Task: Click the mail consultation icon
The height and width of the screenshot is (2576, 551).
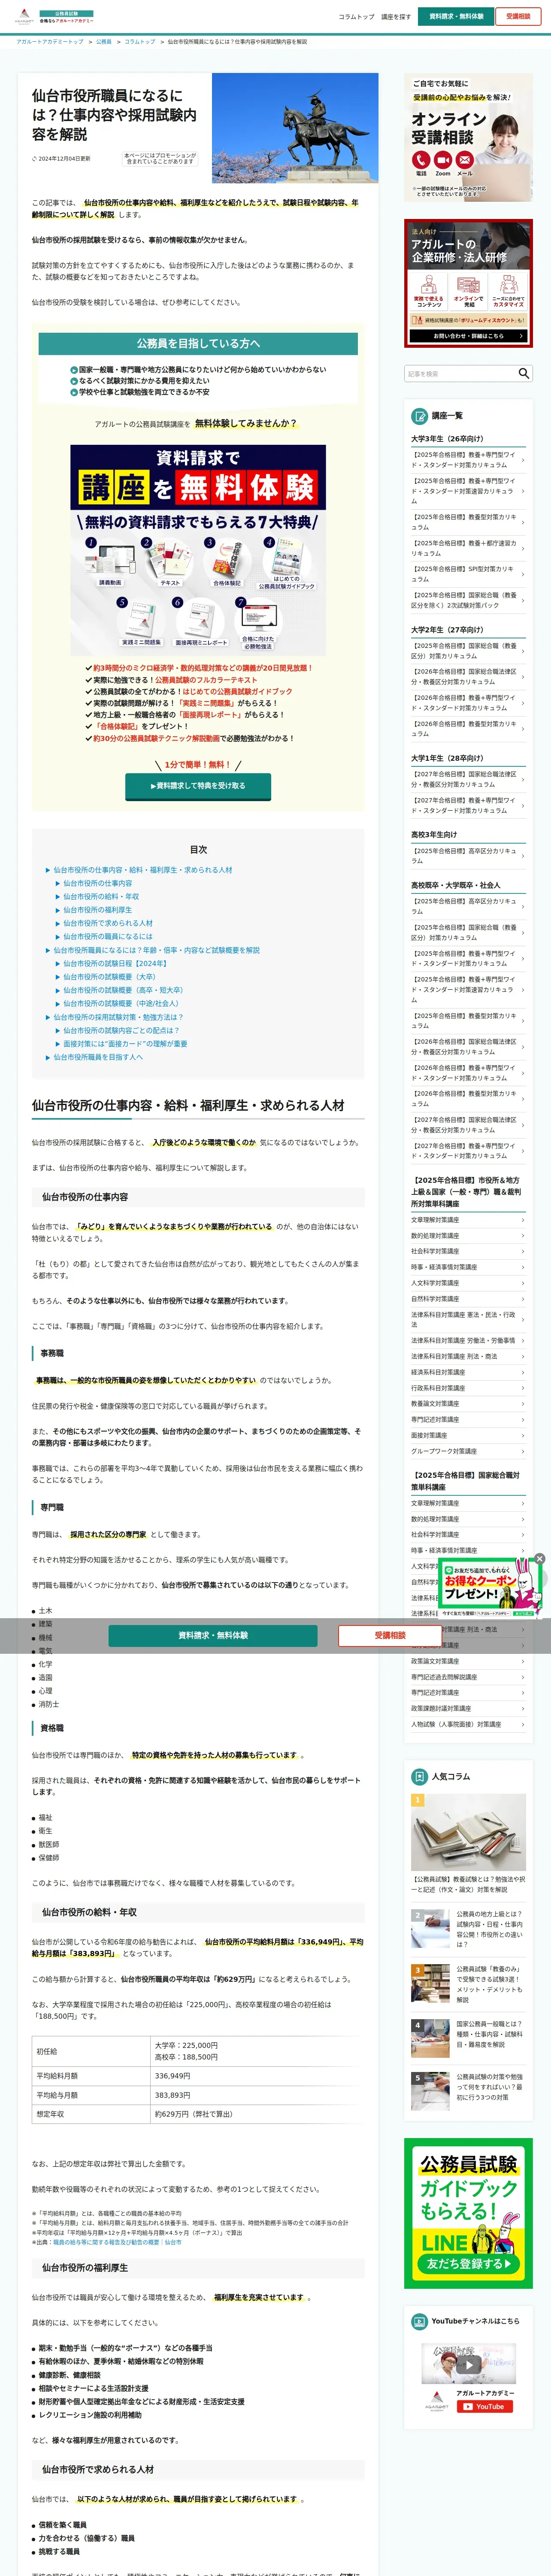Action: [x=465, y=160]
